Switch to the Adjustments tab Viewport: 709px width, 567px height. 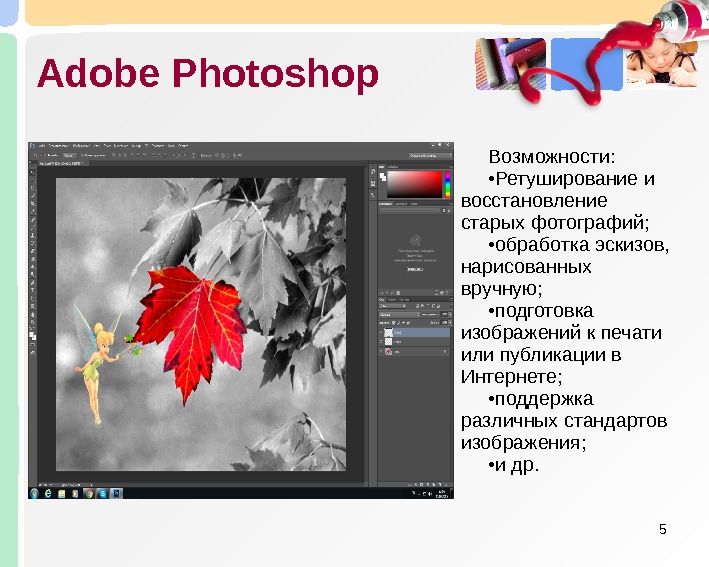click(401, 204)
